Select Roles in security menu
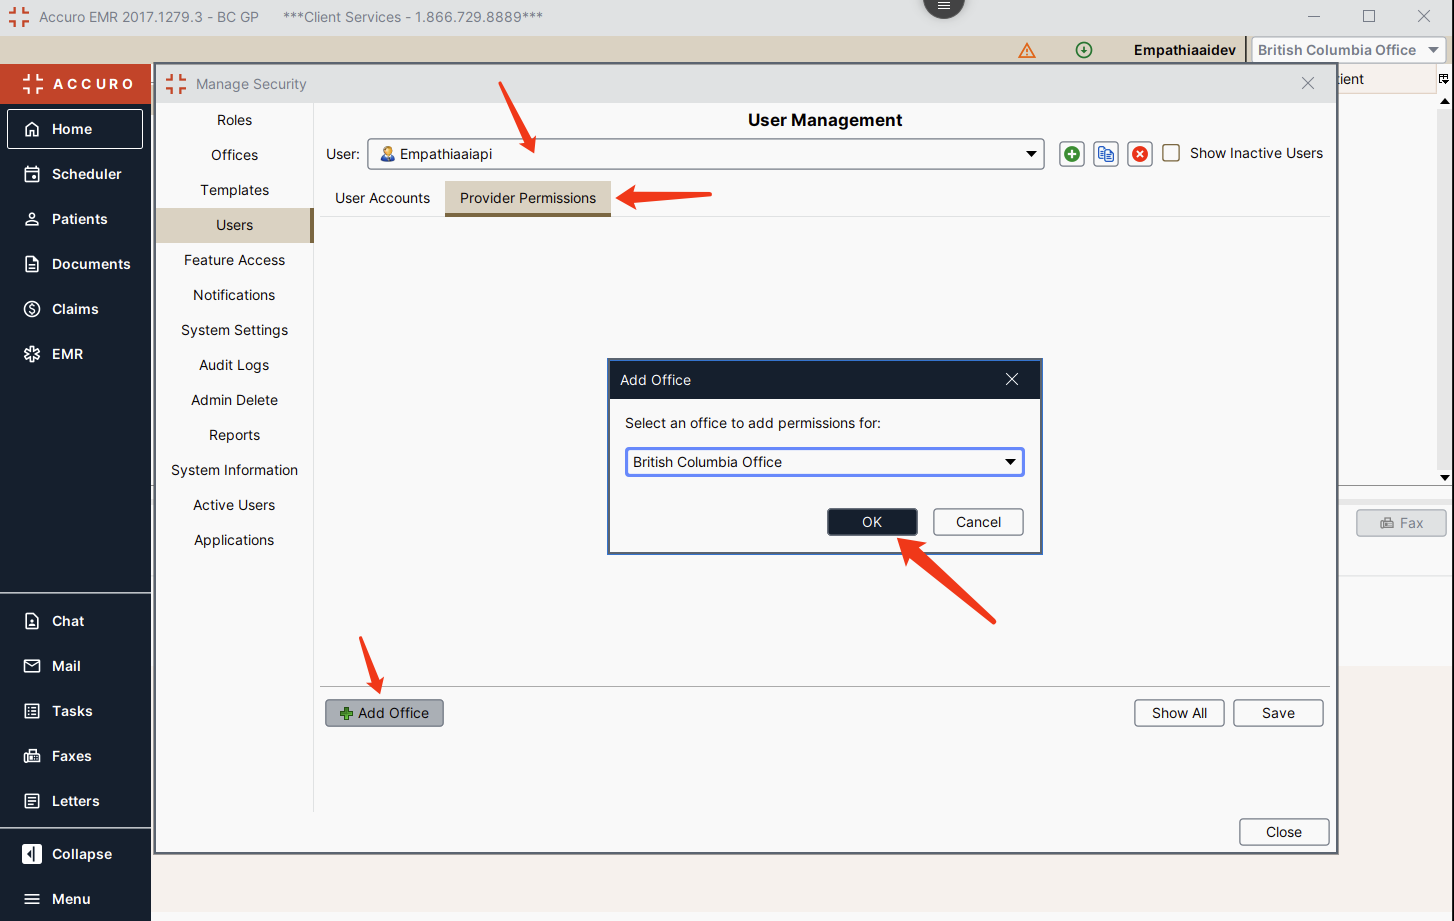 234,120
